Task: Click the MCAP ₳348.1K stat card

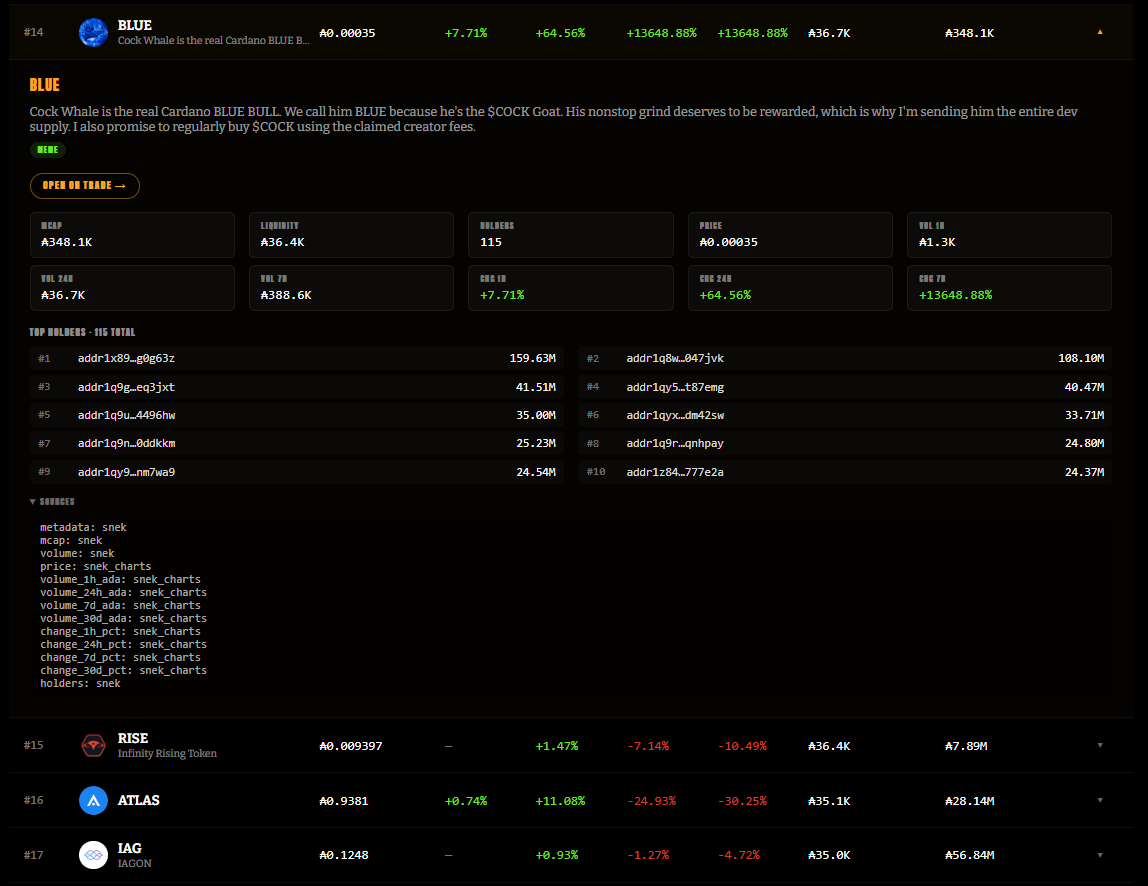Action: [133, 235]
